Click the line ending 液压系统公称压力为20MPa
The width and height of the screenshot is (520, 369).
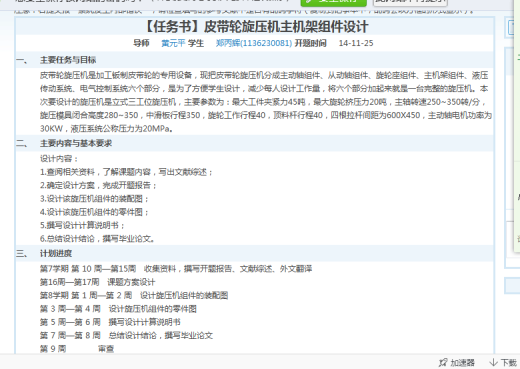(107, 129)
